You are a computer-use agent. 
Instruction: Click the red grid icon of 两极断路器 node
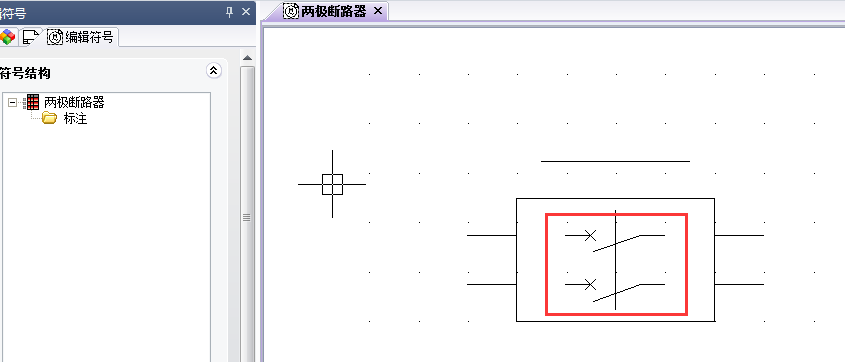click(33, 102)
